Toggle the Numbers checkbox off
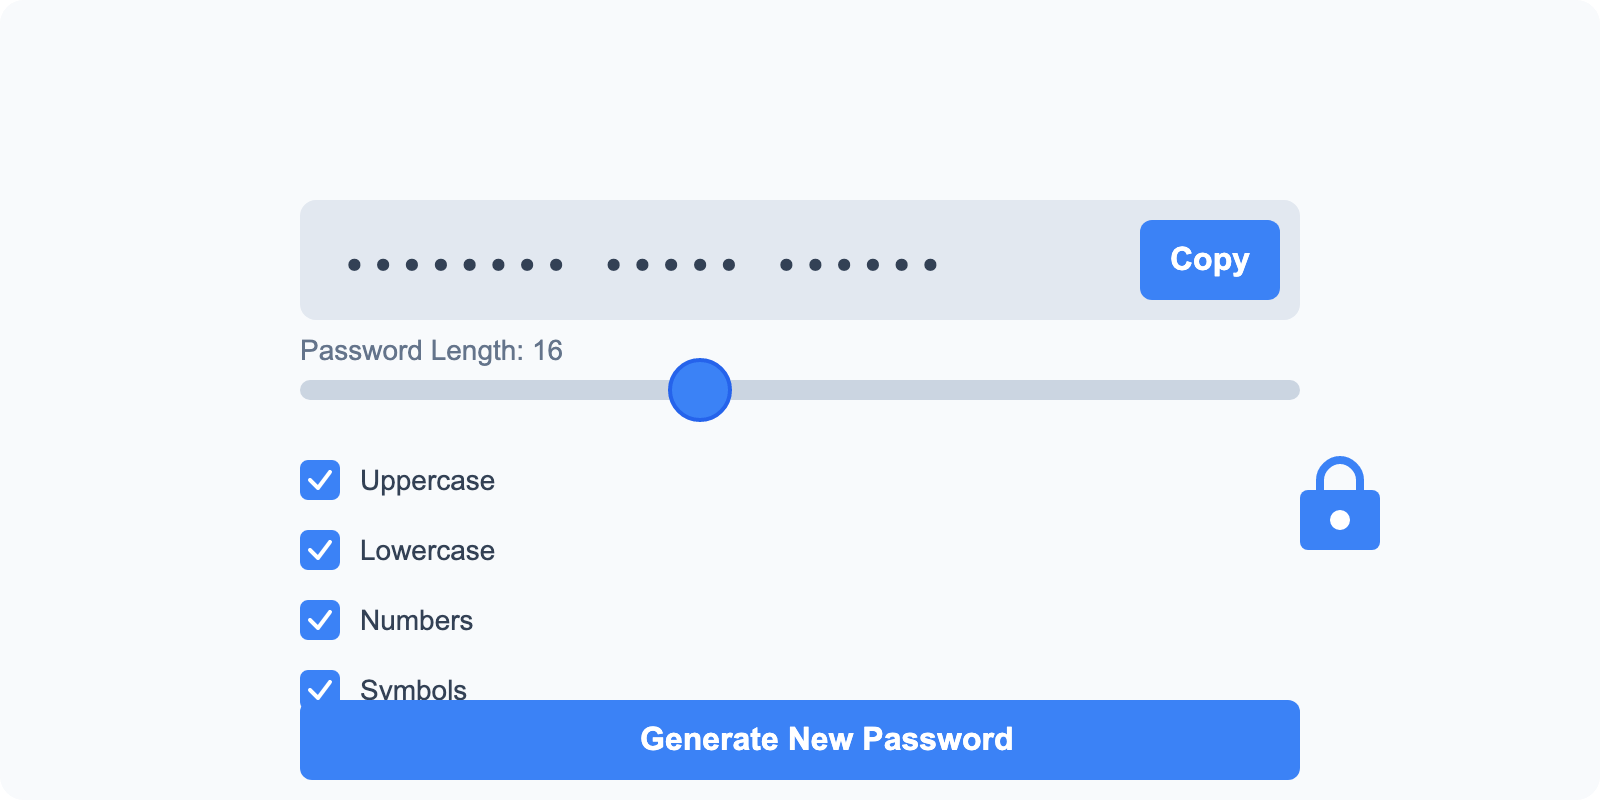This screenshot has height=800, width=1600. [x=320, y=620]
